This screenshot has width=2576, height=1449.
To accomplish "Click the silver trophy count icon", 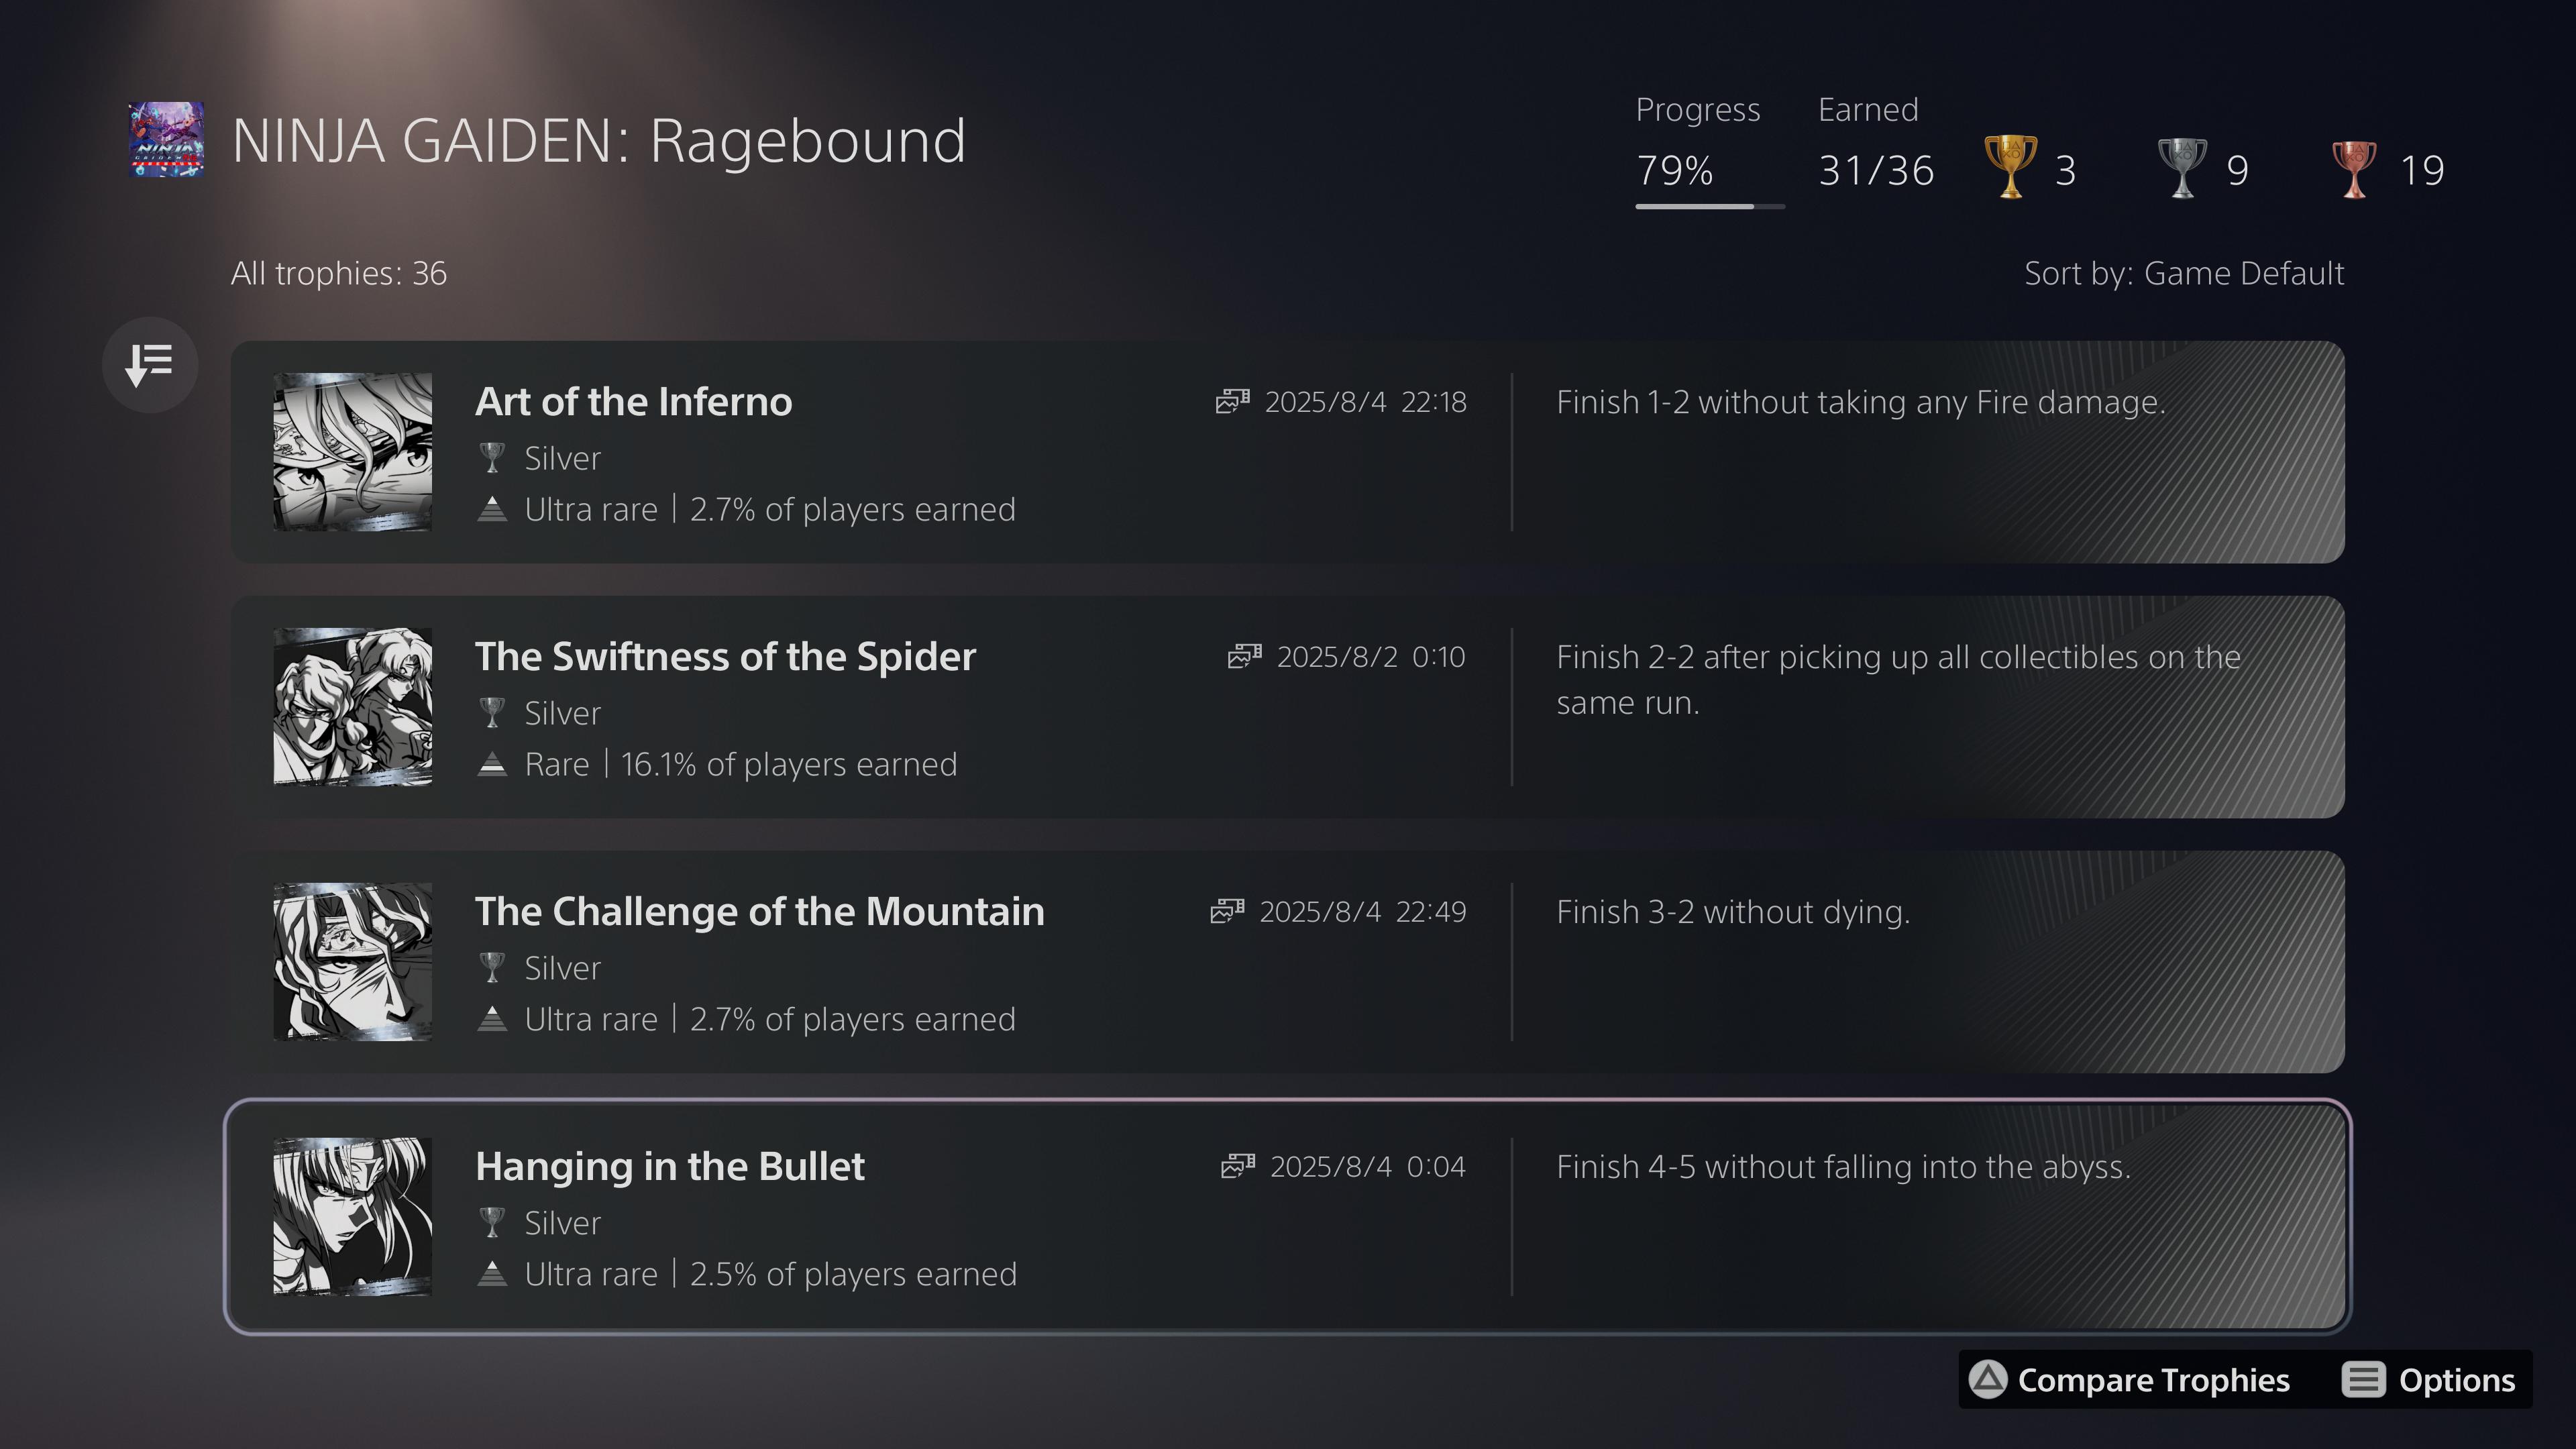I will 2182,167.
